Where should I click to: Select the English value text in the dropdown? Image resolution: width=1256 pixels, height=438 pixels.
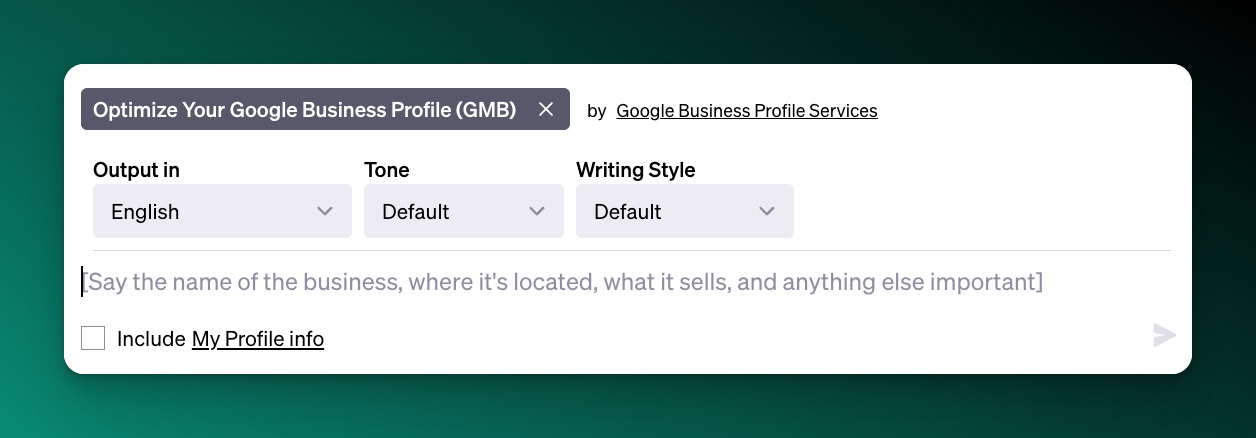tap(145, 212)
